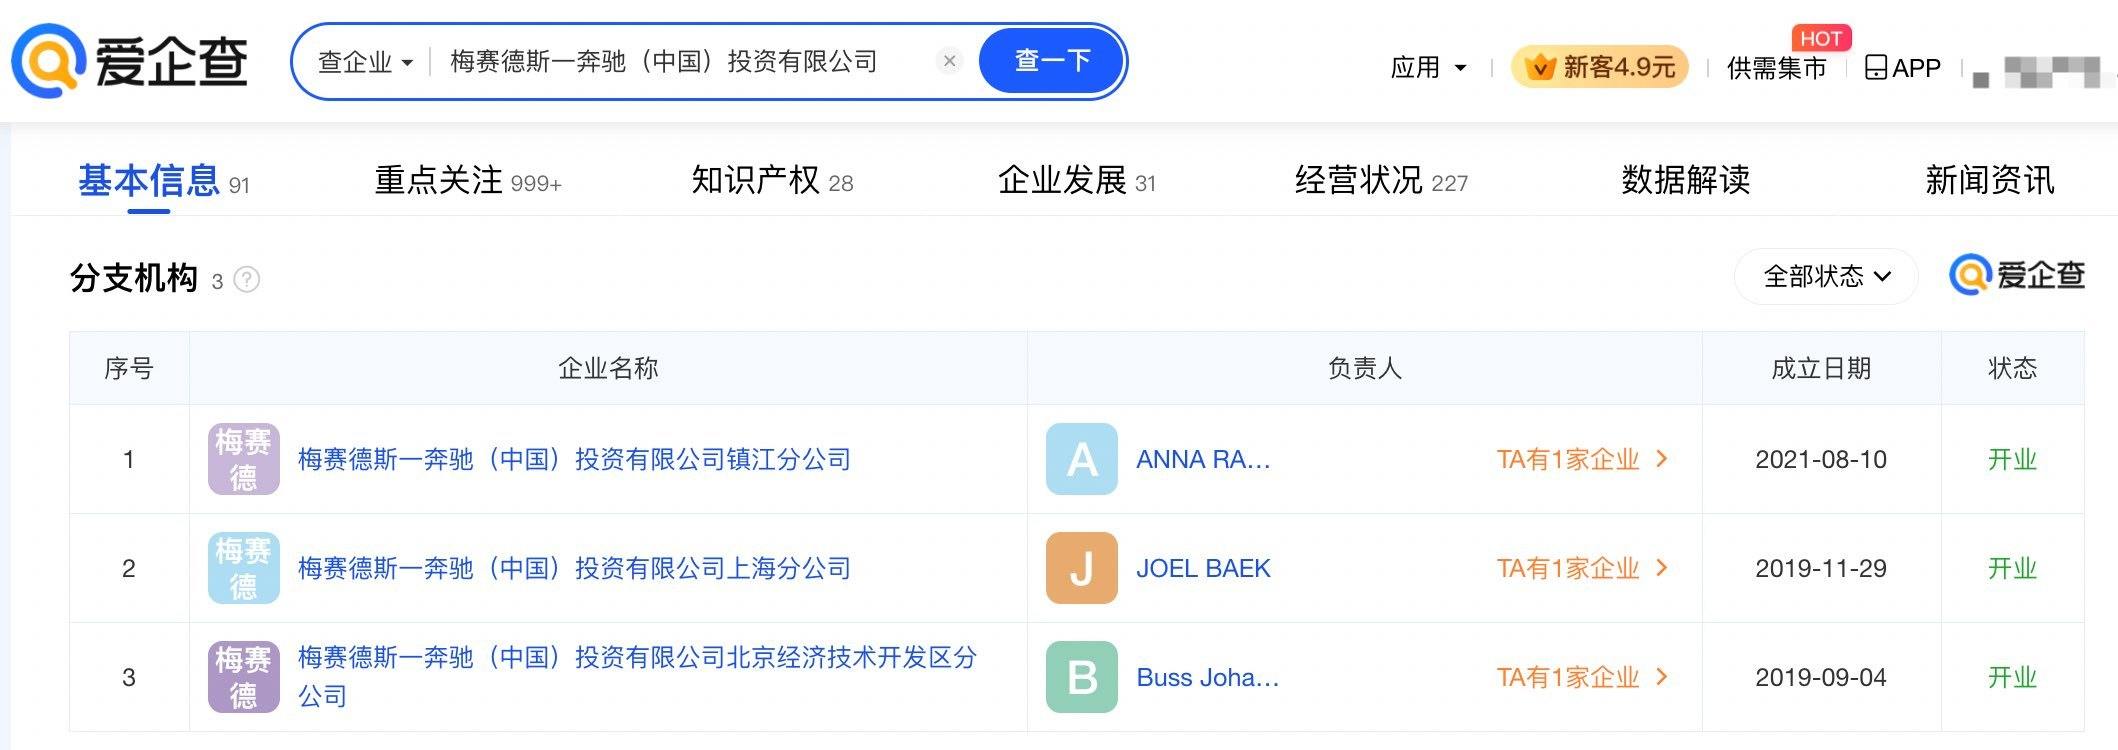Expand the 应用 dropdown menu
This screenshot has width=2118, height=750.
click(1428, 68)
